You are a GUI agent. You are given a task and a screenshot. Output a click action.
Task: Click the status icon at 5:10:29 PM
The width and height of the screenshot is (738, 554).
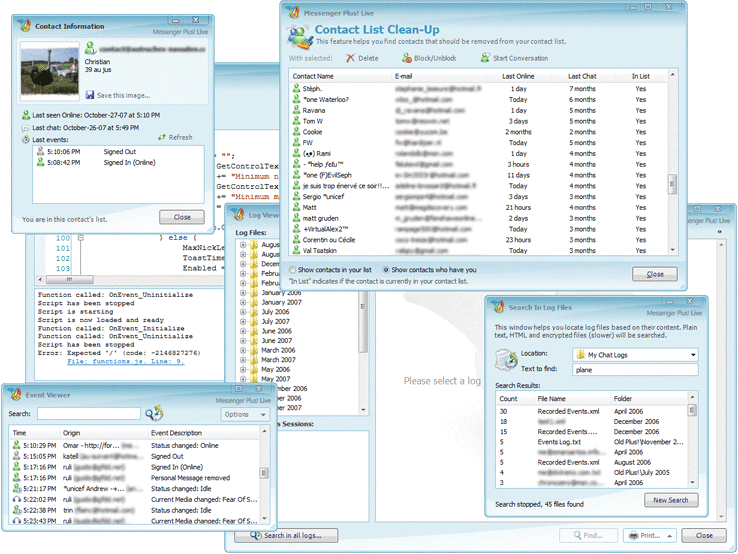click(x=16, y=445)
